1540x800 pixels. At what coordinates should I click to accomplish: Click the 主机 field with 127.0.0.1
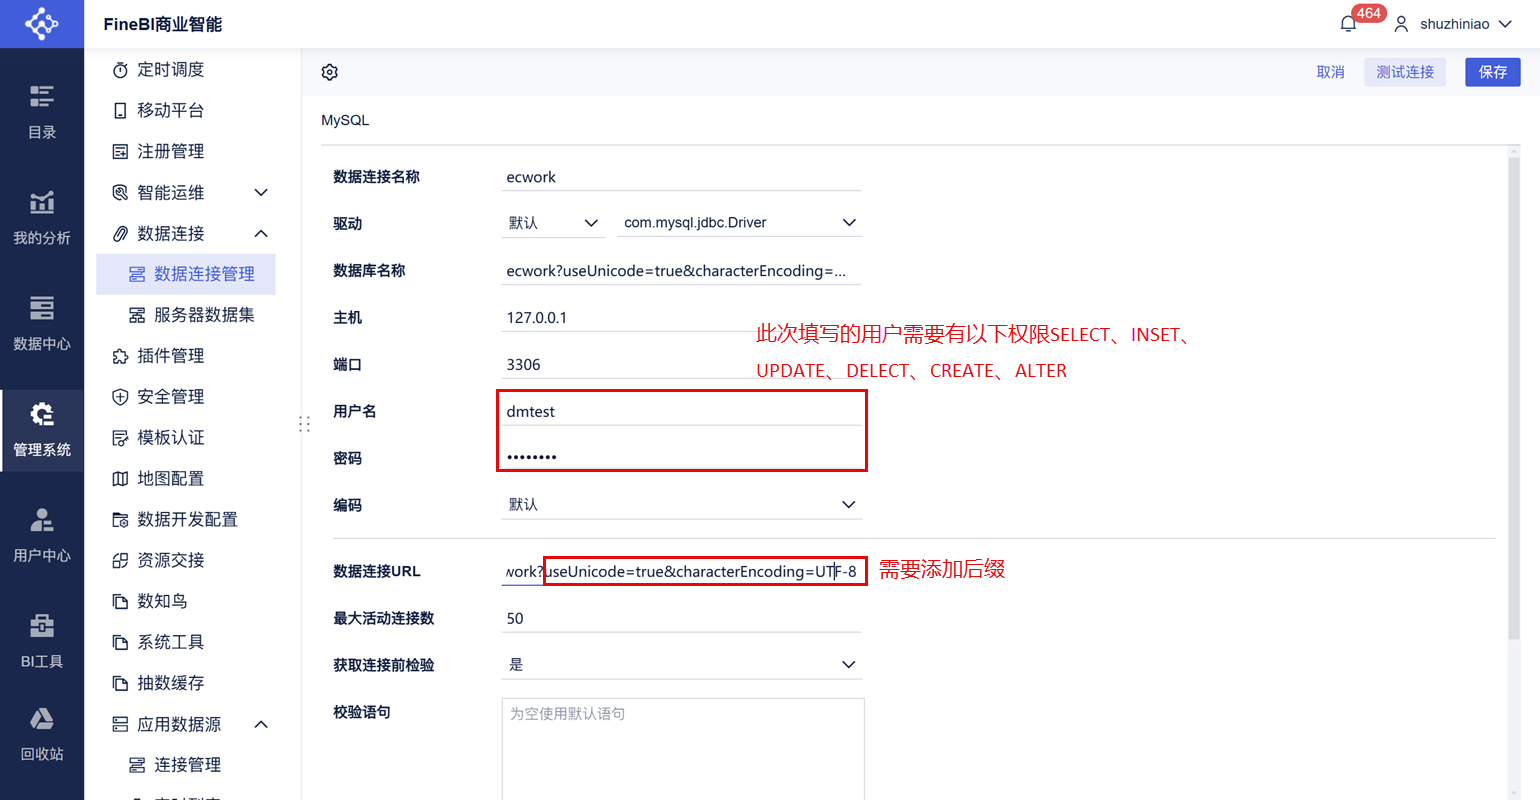(x=682, y=318)
